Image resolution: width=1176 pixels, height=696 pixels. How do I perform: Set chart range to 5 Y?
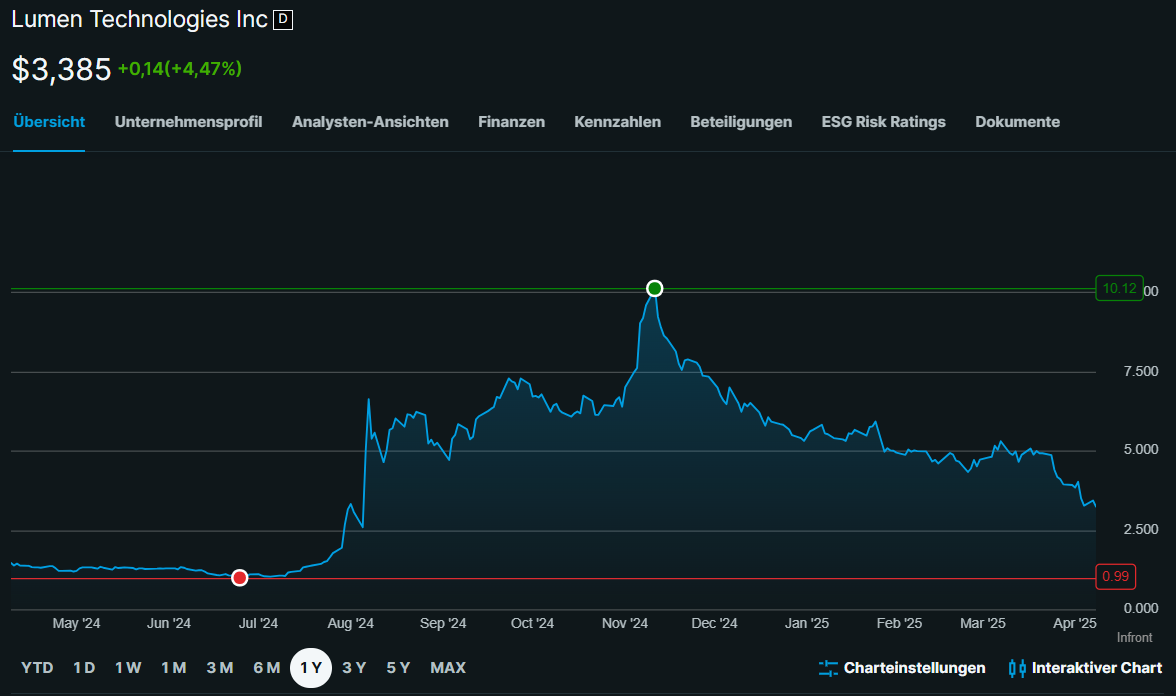coord(398,668)
